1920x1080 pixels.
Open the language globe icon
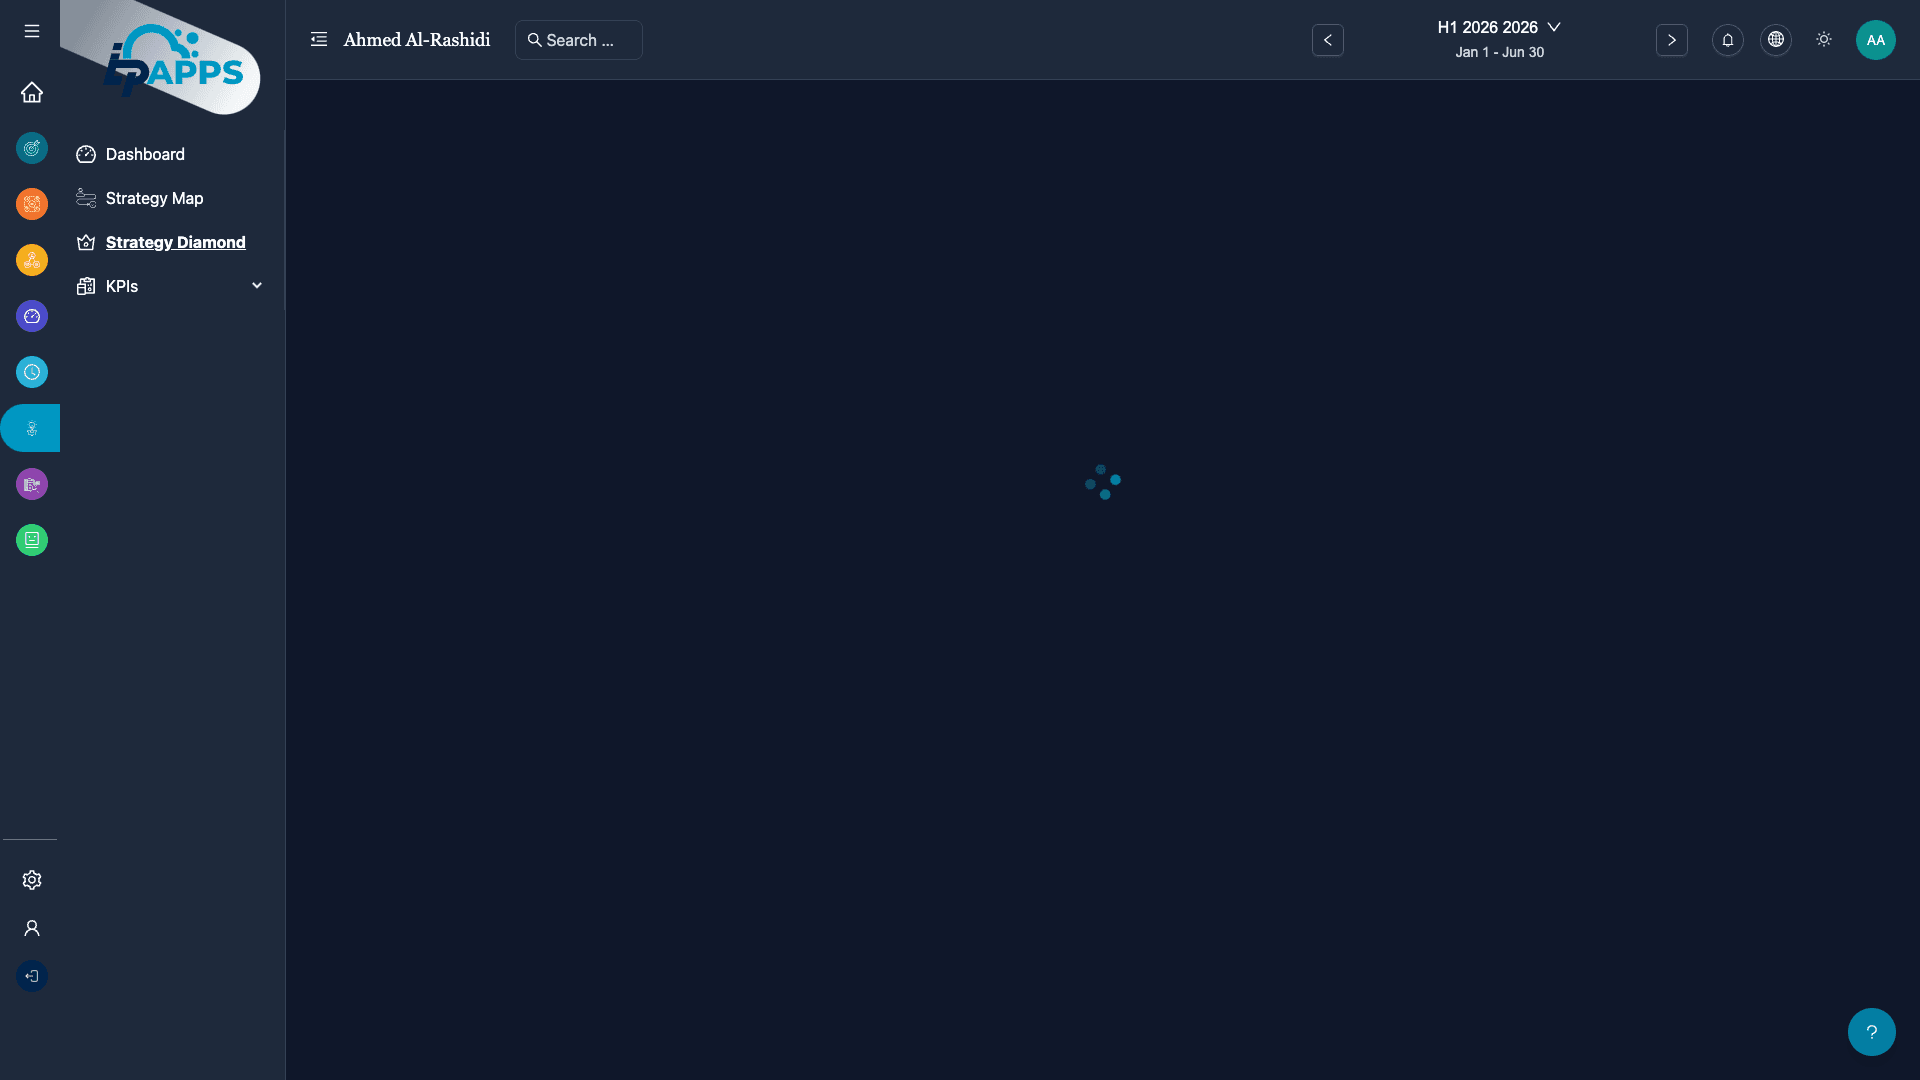(x=1775, y=40)
